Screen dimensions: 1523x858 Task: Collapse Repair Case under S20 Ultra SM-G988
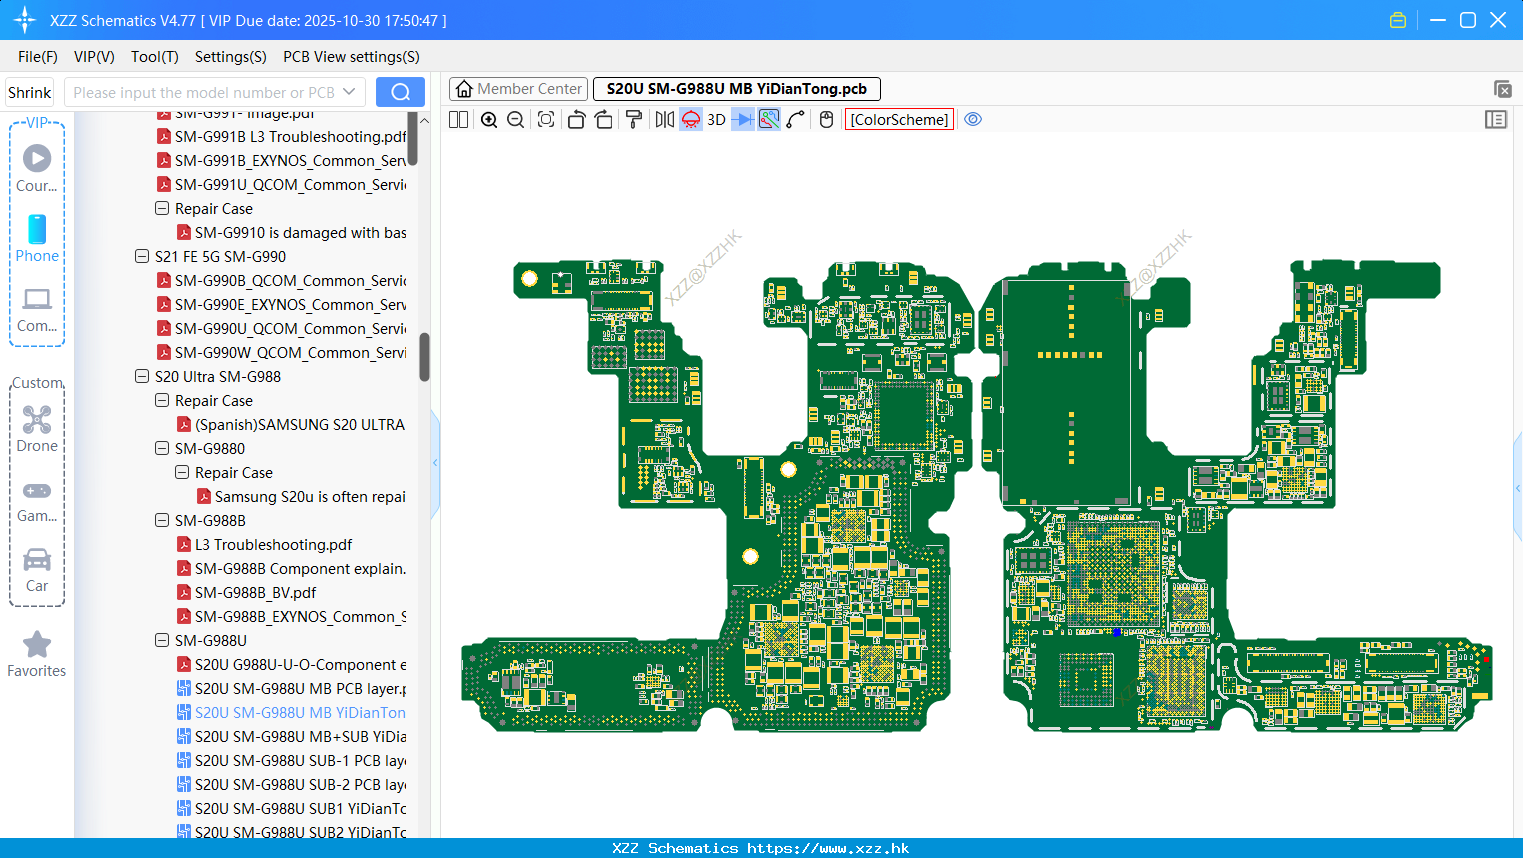point(162,400)
